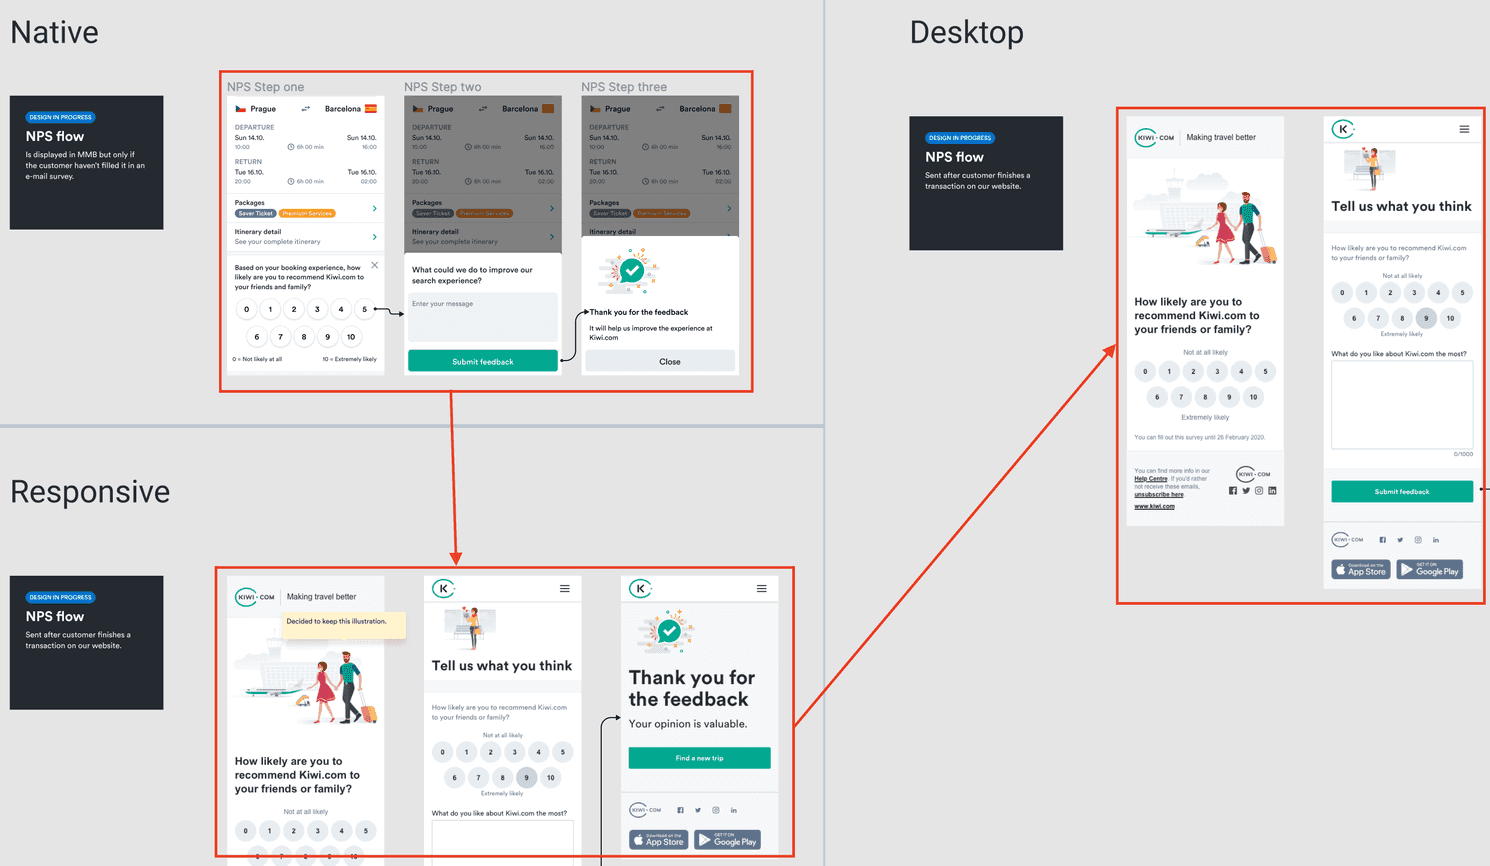Click Twitter icon in Desktop email survey footer

pos(1246,491)
